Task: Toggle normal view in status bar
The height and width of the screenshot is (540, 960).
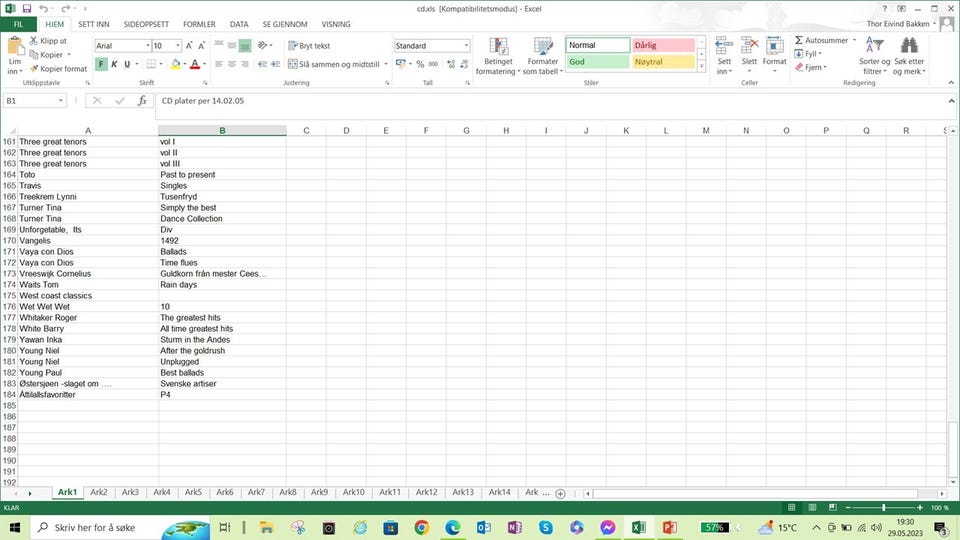Action: point(791,508)
